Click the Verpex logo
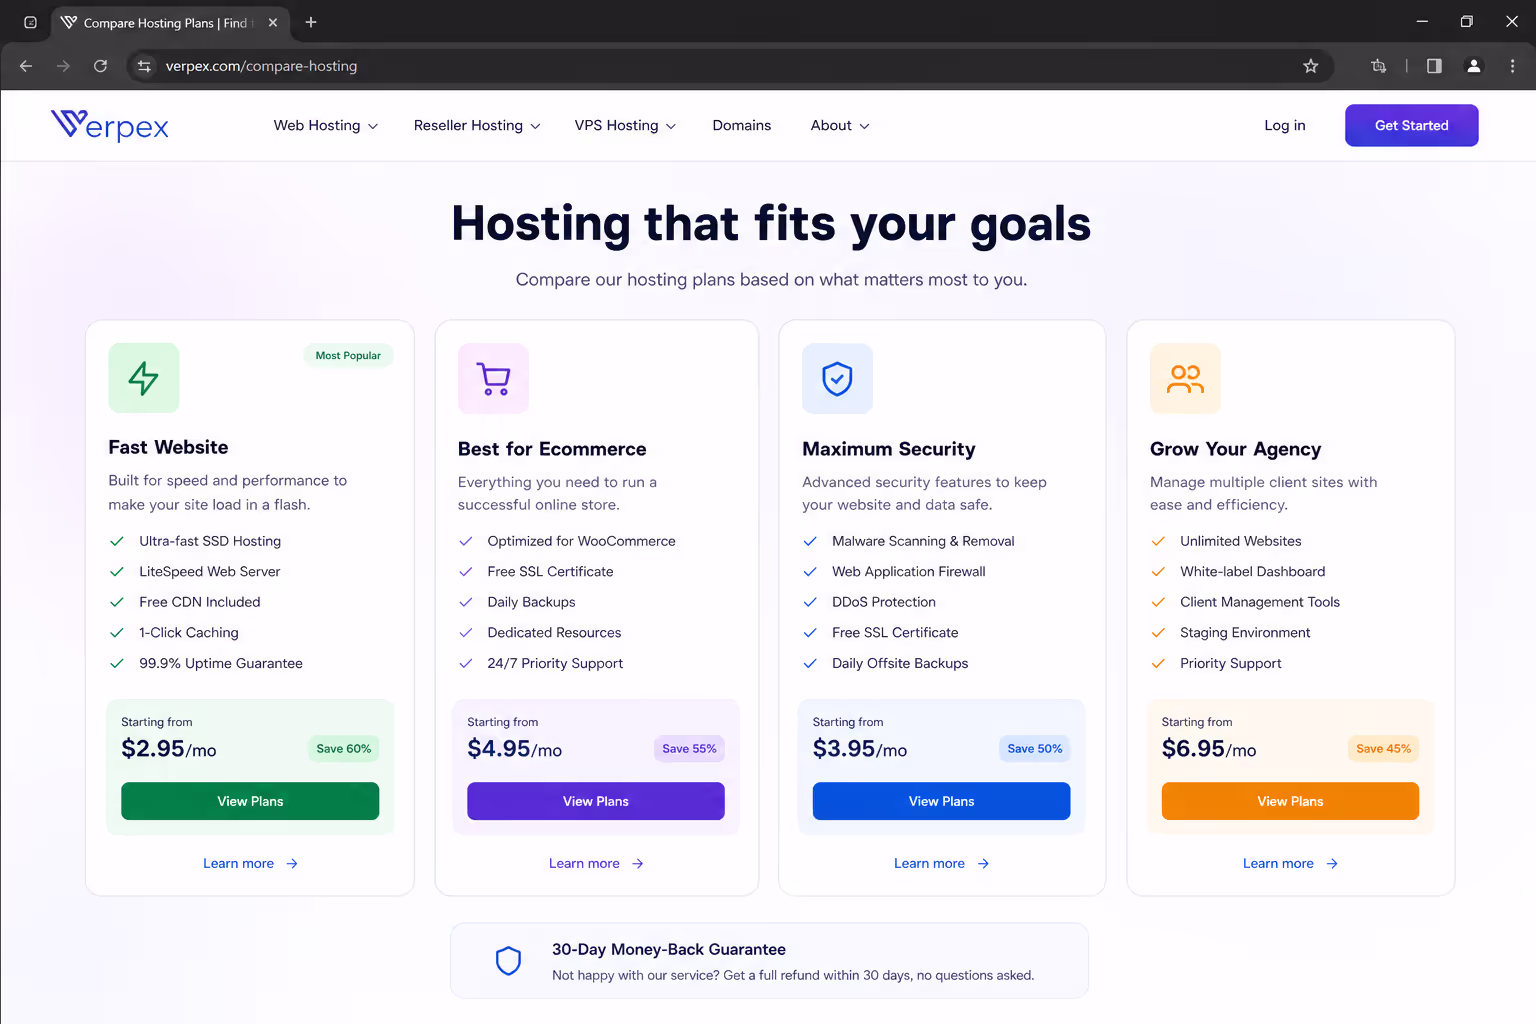This screenshot has height=1024, width=1536. (110, 125)
